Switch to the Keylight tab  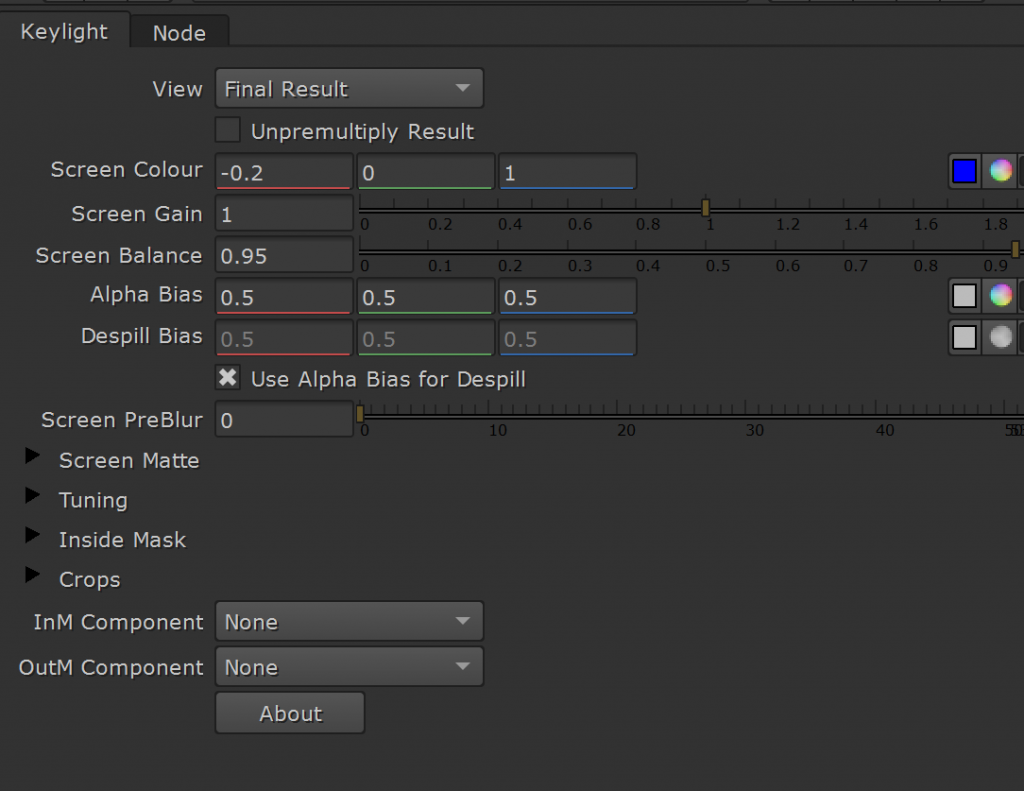[64, 31]
